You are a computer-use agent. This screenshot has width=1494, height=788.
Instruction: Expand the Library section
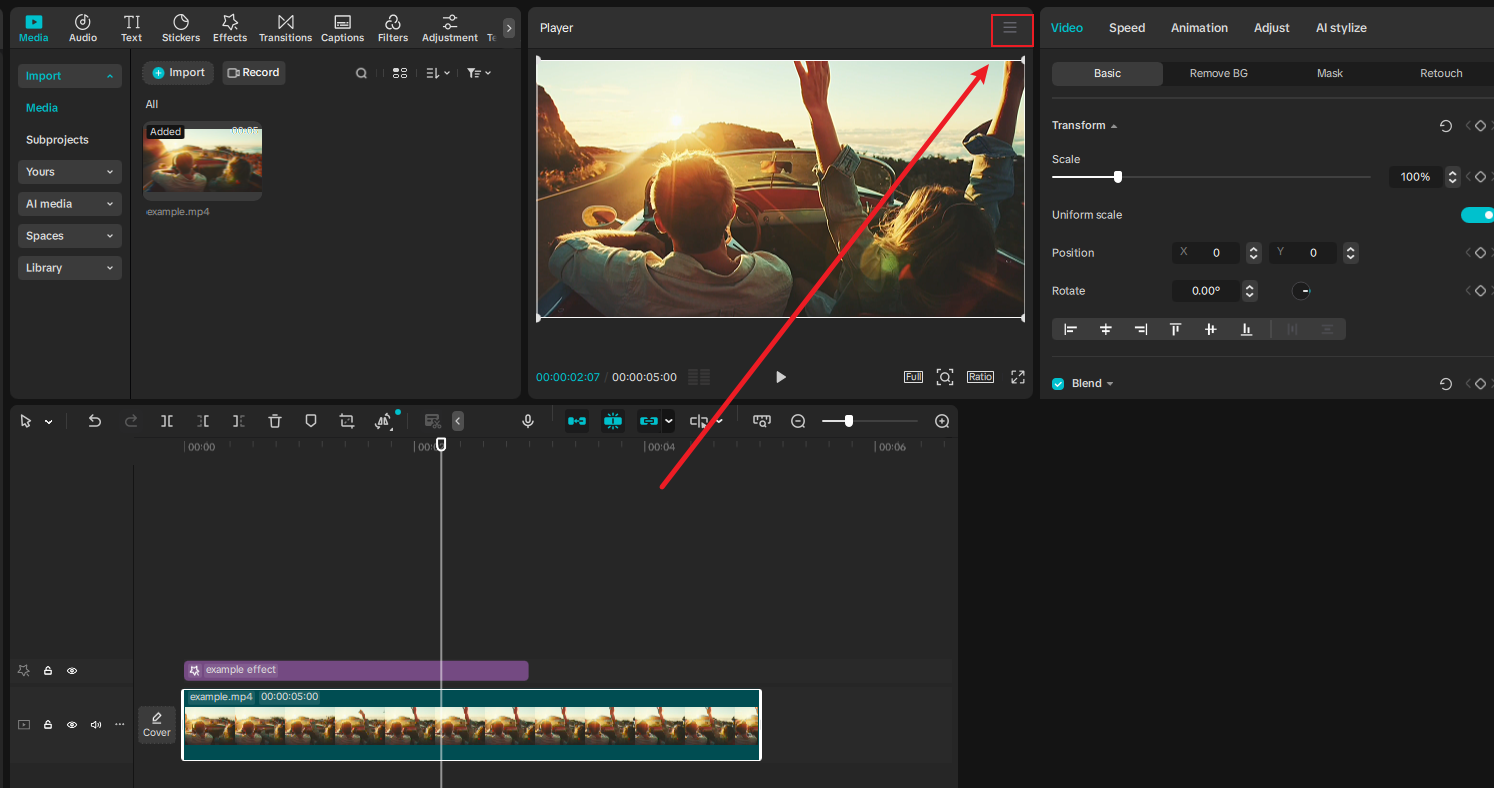(x=69, y=267)
